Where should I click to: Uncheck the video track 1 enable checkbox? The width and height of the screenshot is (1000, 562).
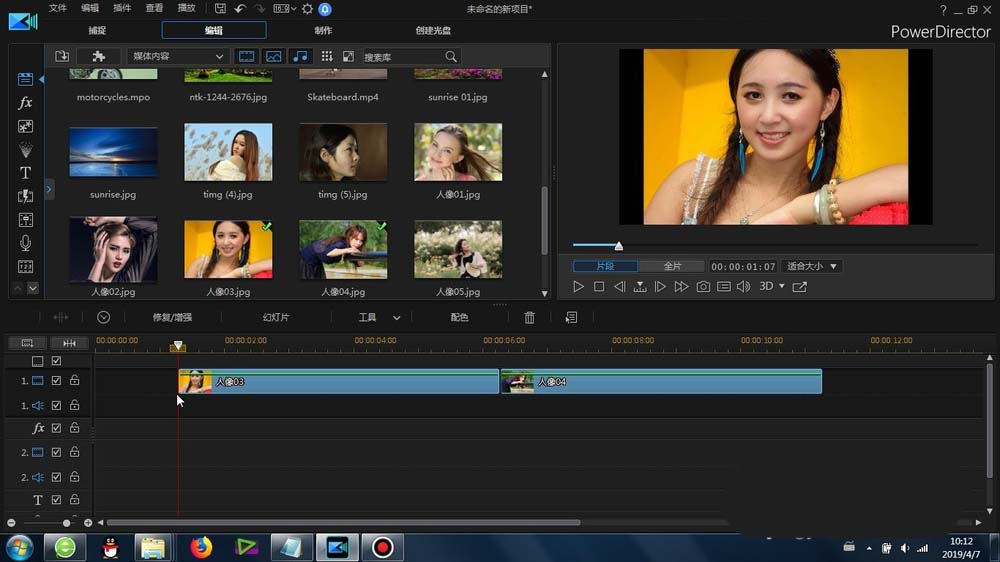57,381
